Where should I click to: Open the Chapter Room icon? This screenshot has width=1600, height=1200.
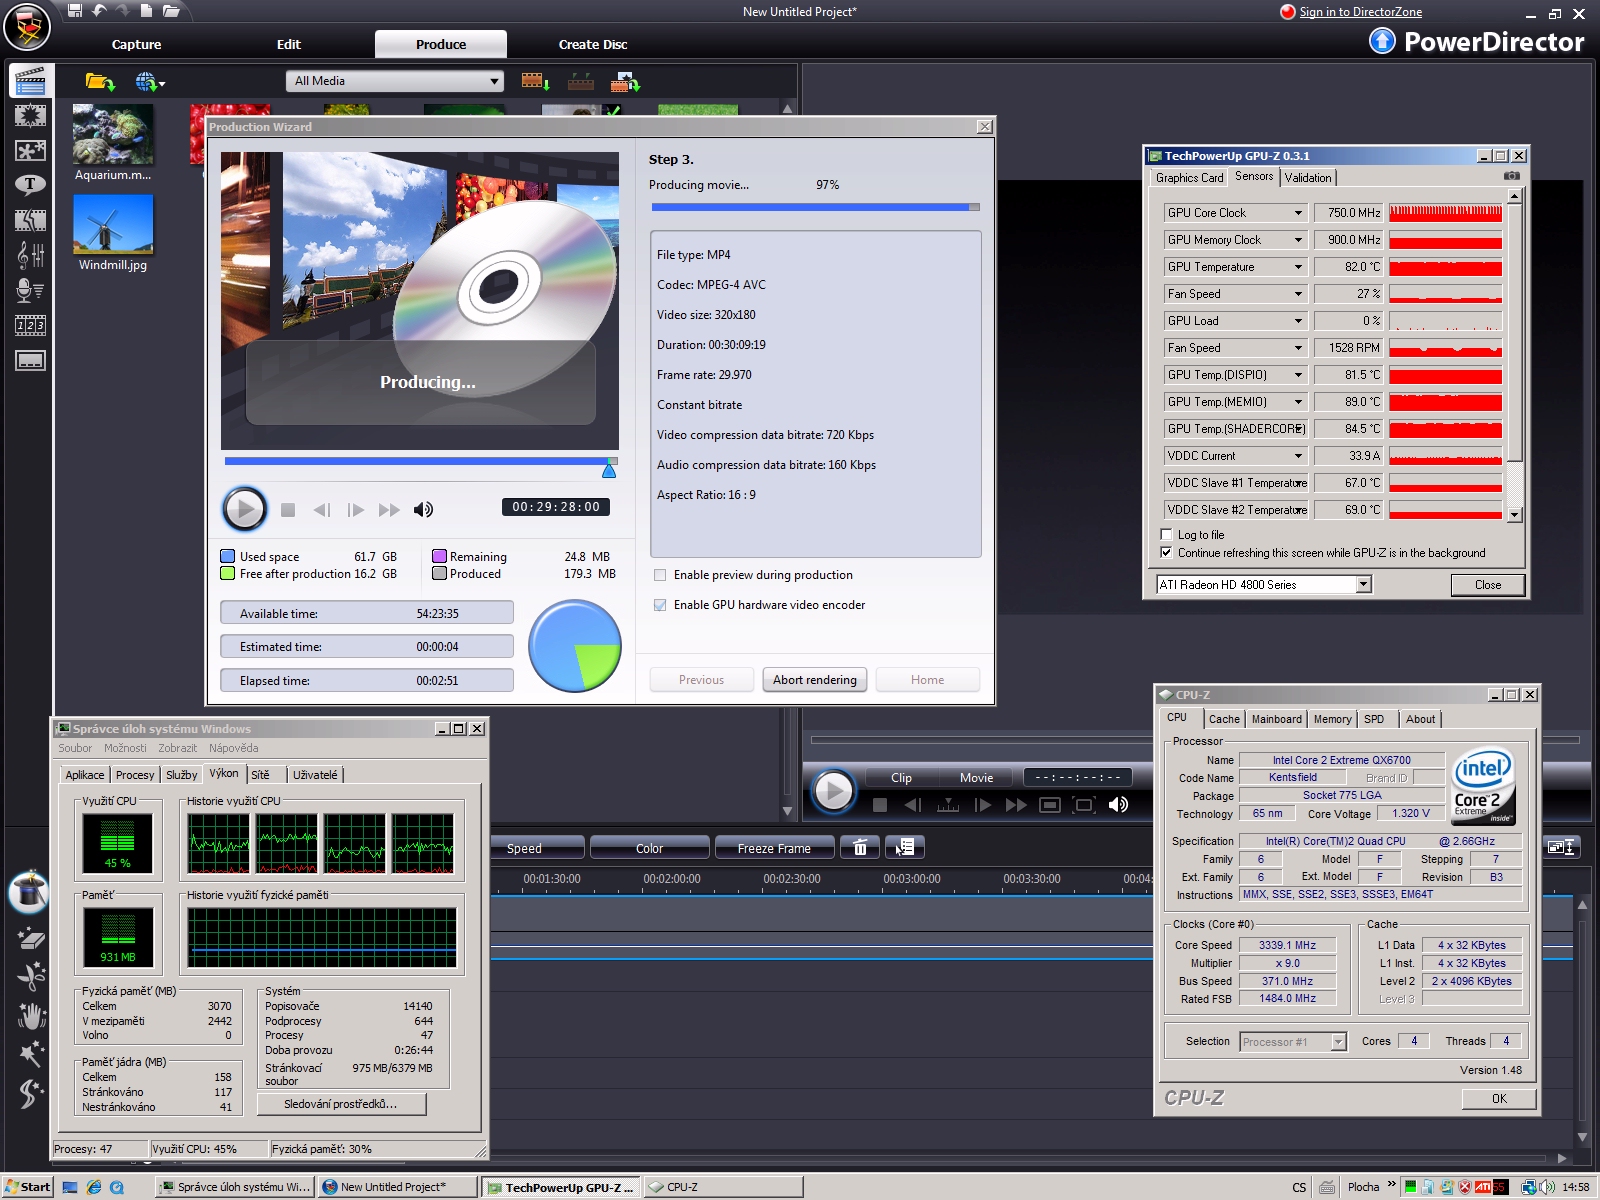(x=30, y=325)
